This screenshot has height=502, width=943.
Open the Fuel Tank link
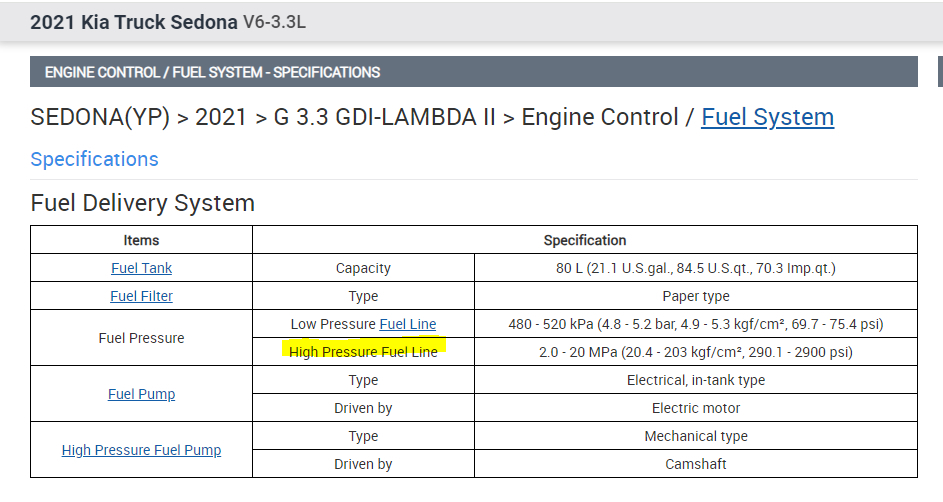141,268
